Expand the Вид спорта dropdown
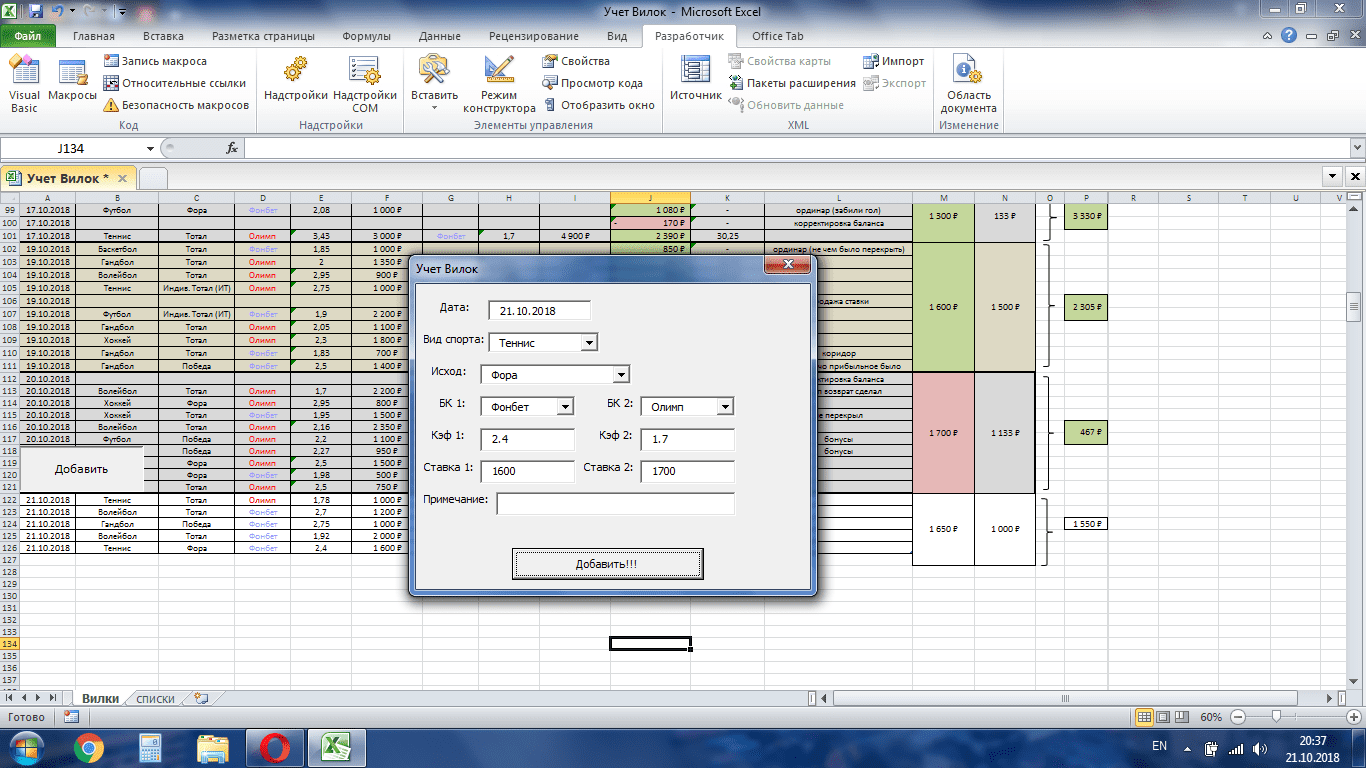Viewport: 1366px width, 768px height. click(x=588, y=343)
